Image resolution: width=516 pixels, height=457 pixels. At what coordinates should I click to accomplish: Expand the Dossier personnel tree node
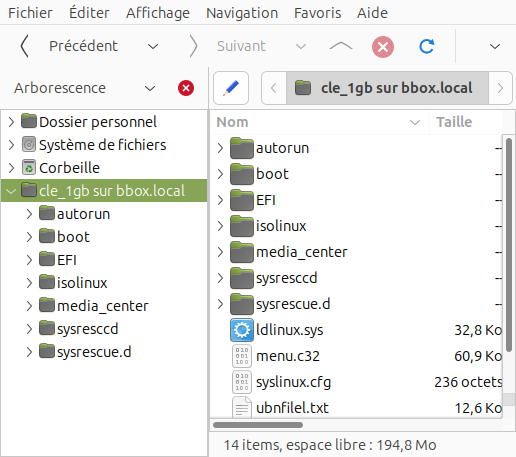11,122
